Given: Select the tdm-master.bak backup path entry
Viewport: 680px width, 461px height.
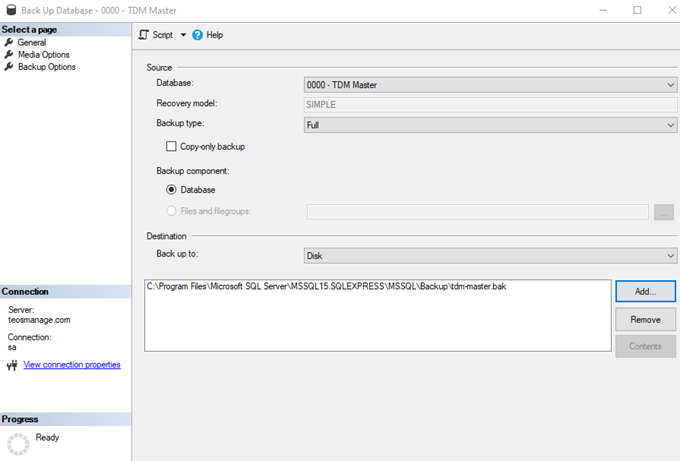Looking at the screenshot, I should 323,287.
